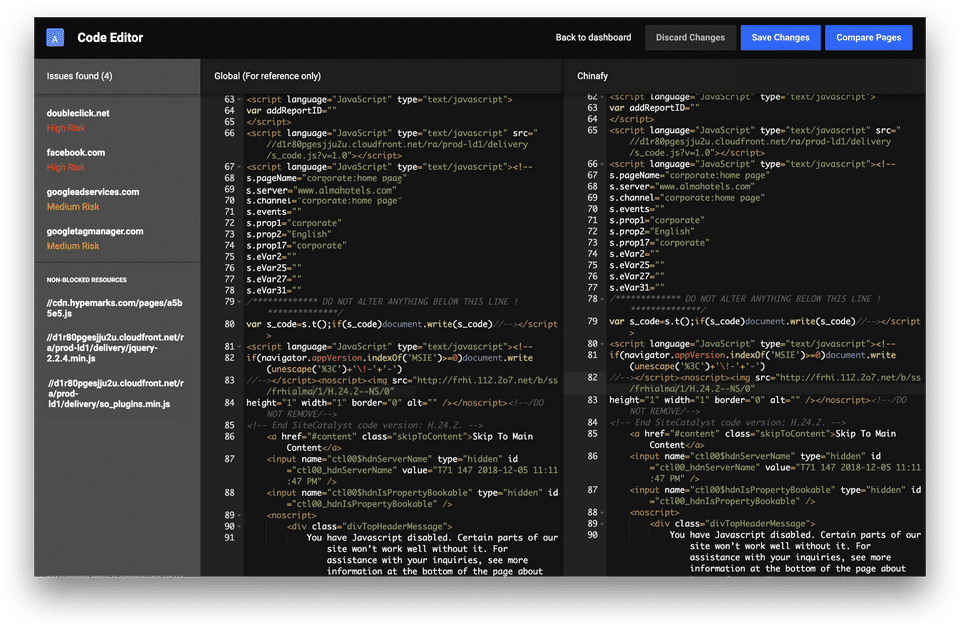Image resolution: width=960 pixels, height=628 pixels.
Task: Select the doubleclick.net high risk issue
Action: [x=78, y=120]
